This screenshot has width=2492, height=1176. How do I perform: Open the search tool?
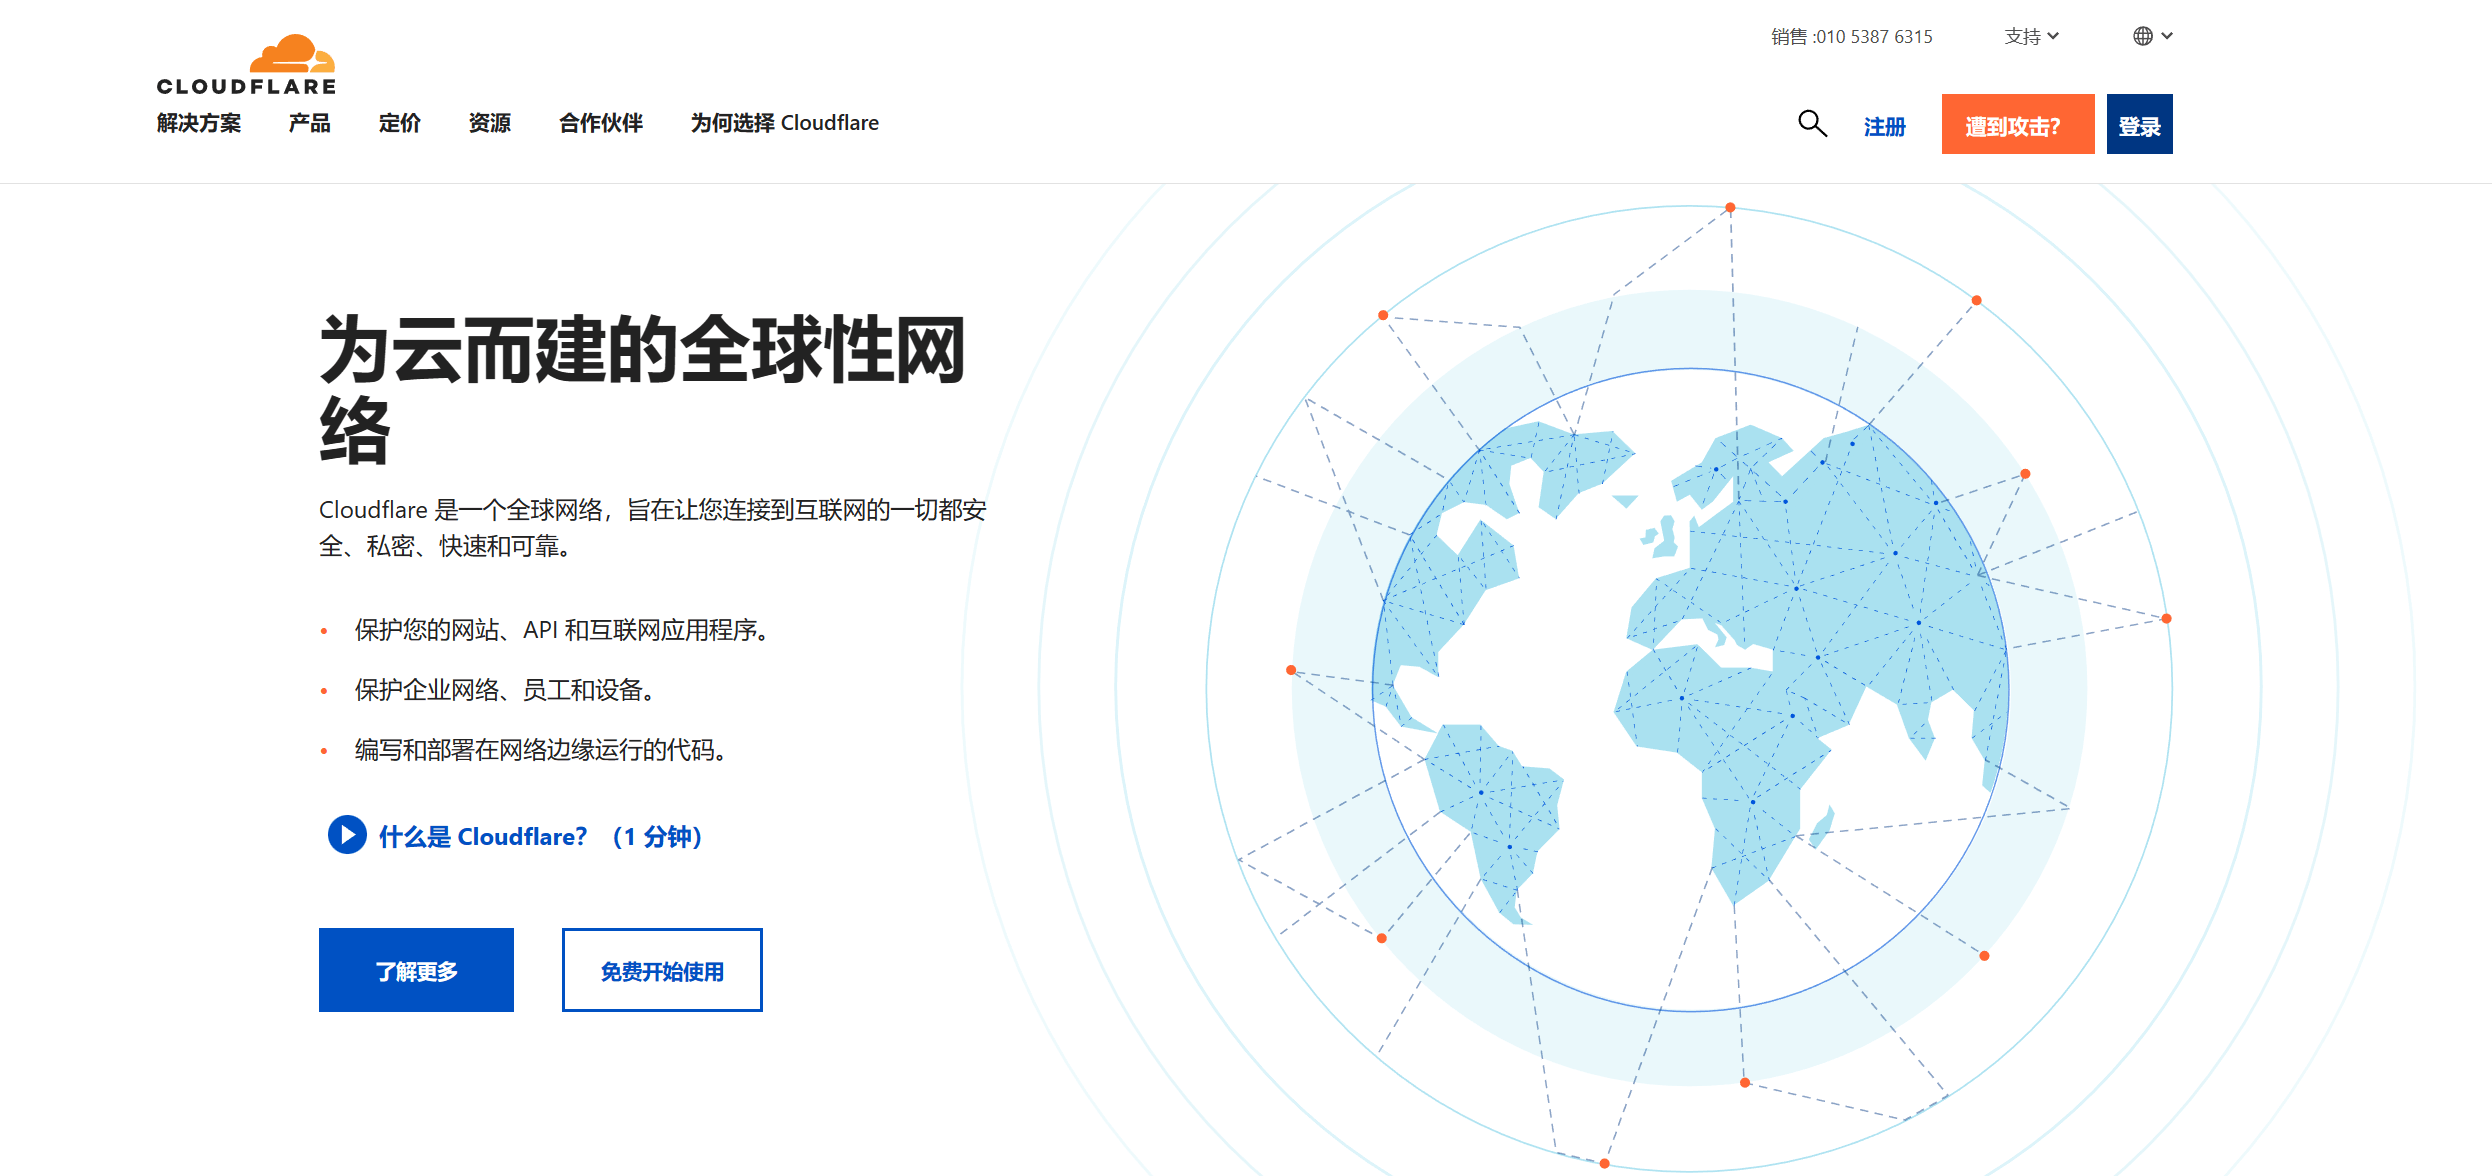click(x=1811, y=123)
